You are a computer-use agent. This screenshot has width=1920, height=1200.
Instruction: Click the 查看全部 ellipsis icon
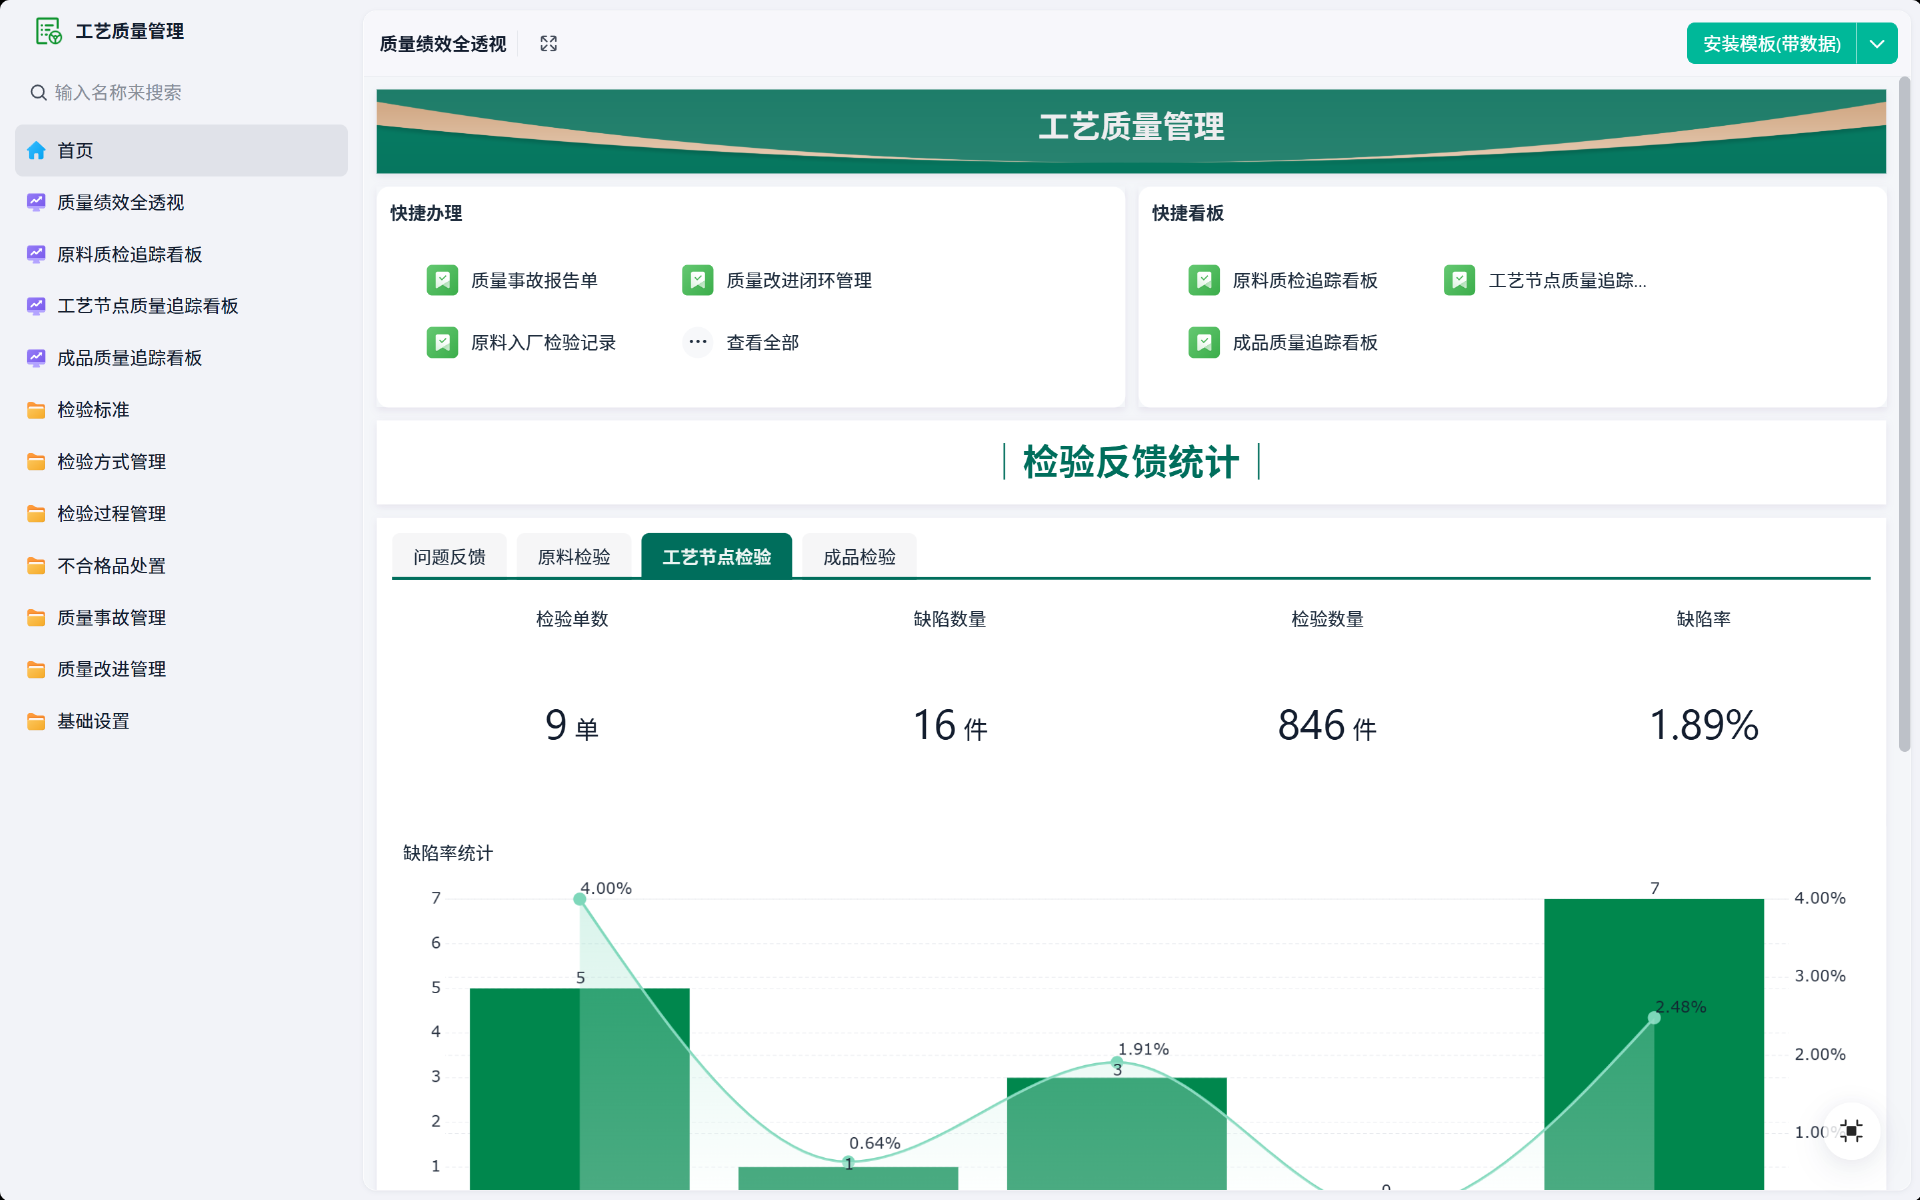pyautogui.click(x=697, y=343)
